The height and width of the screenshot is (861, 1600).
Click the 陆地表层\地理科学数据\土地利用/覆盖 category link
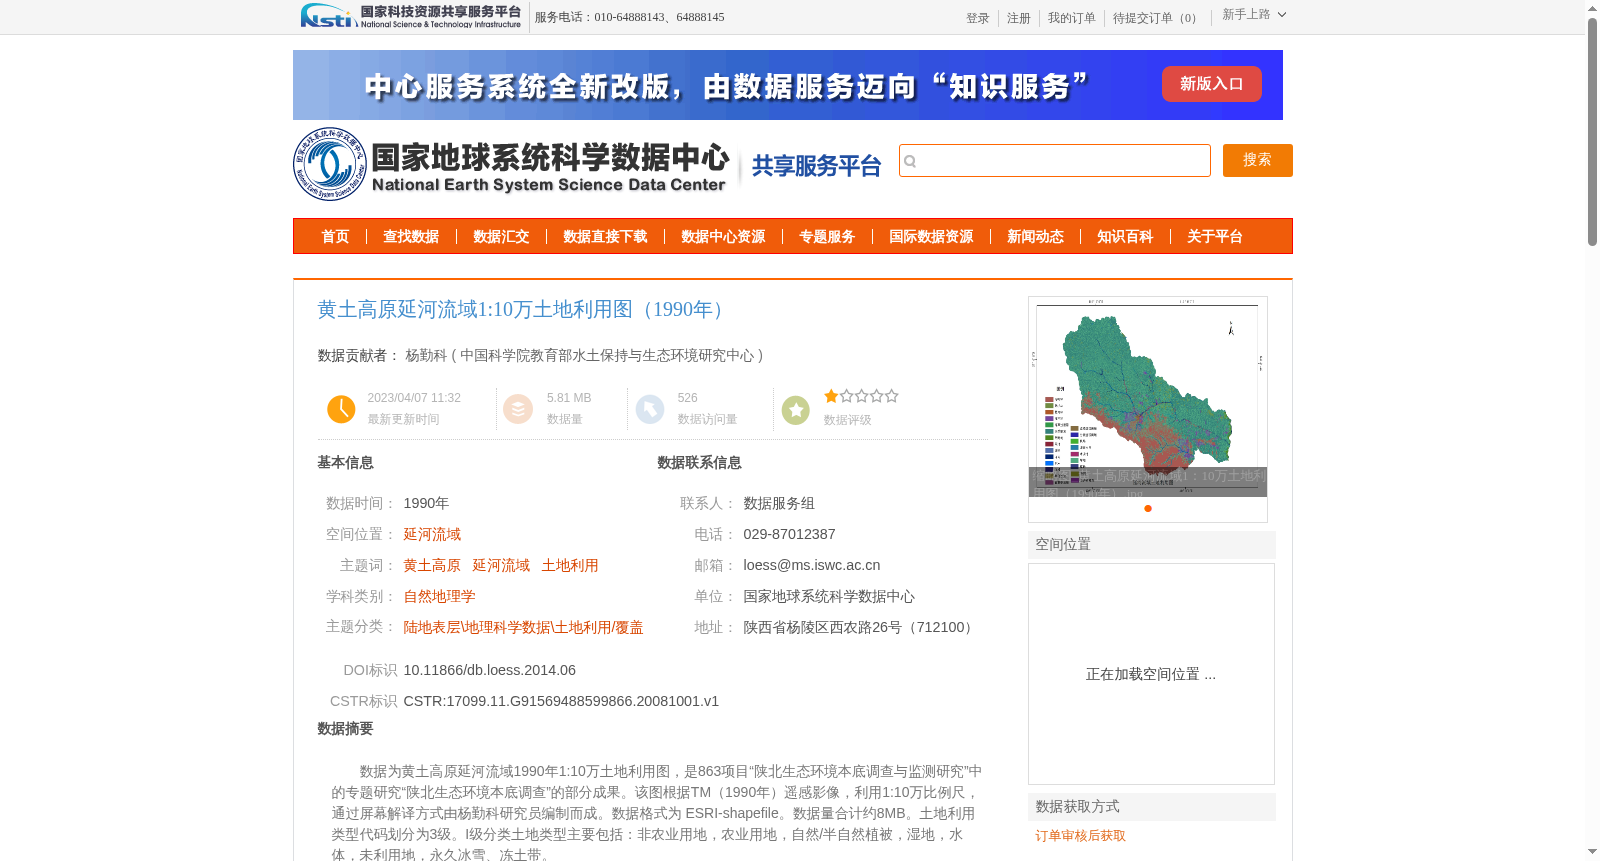tap(523, 627)
